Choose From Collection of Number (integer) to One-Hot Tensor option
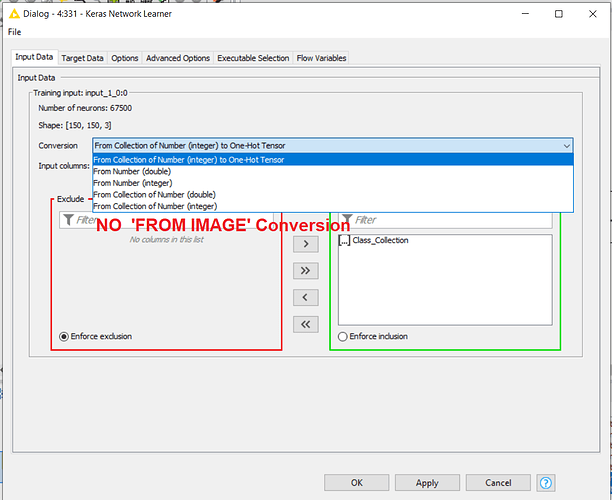The height and width of the screenshot is (500, 612). pos(333,160)
